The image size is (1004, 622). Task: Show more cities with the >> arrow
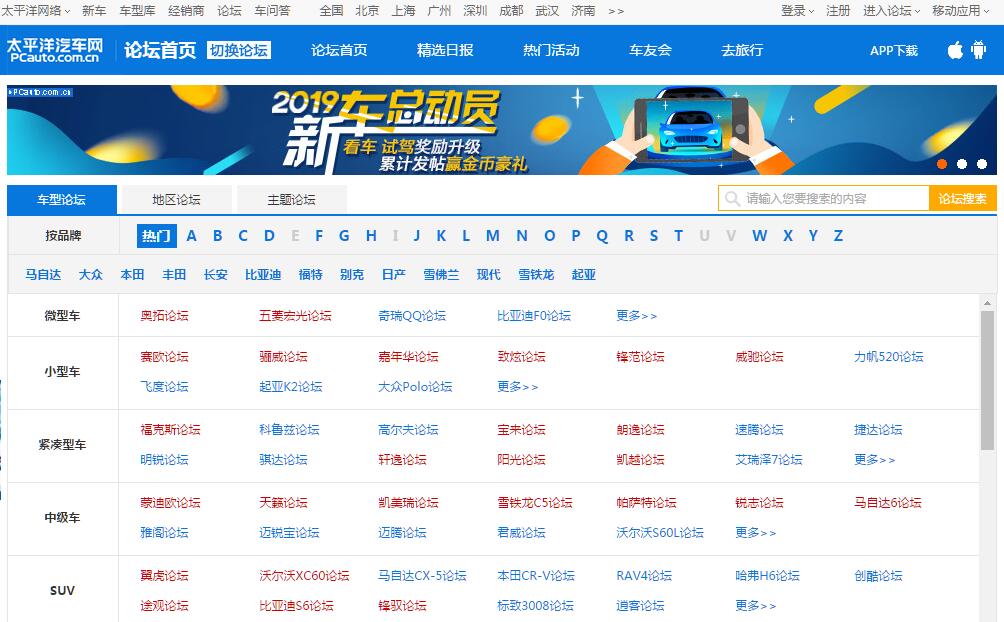616,11
